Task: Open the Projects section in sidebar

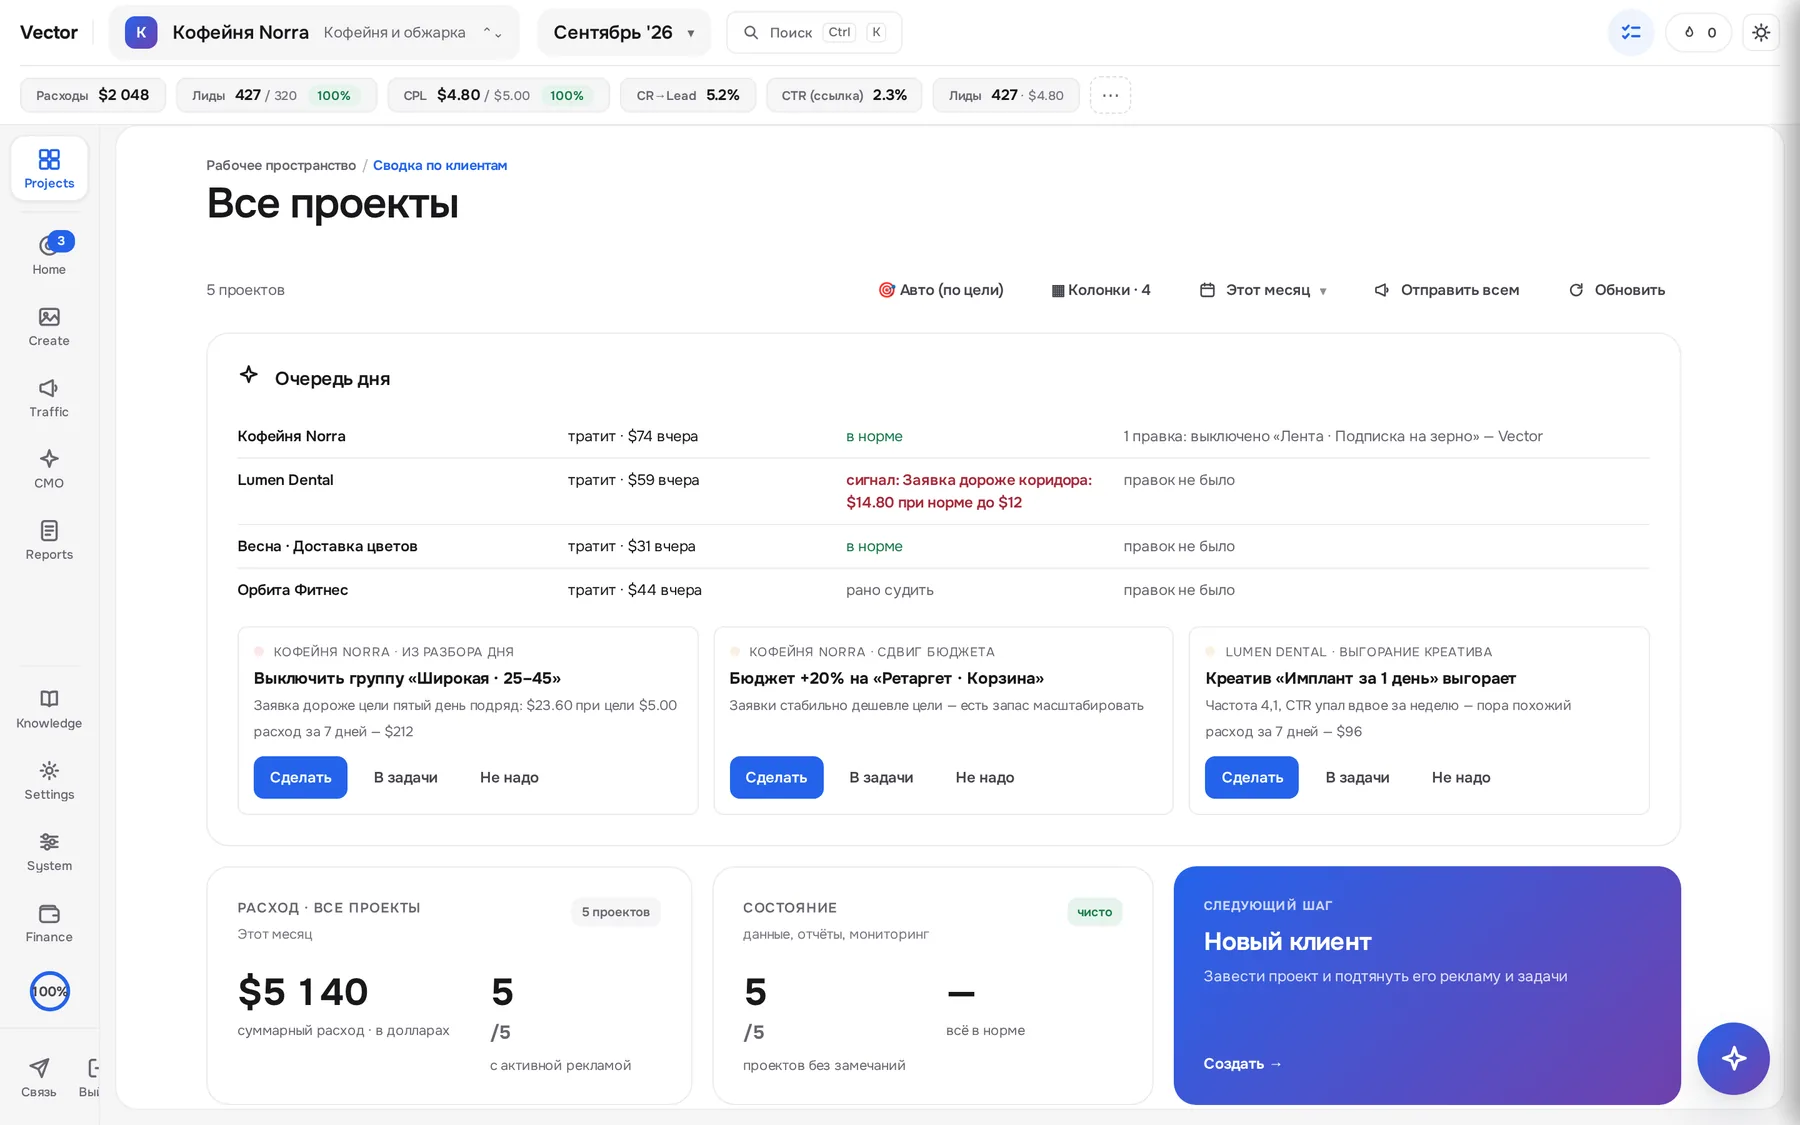Action: [49, 168]
